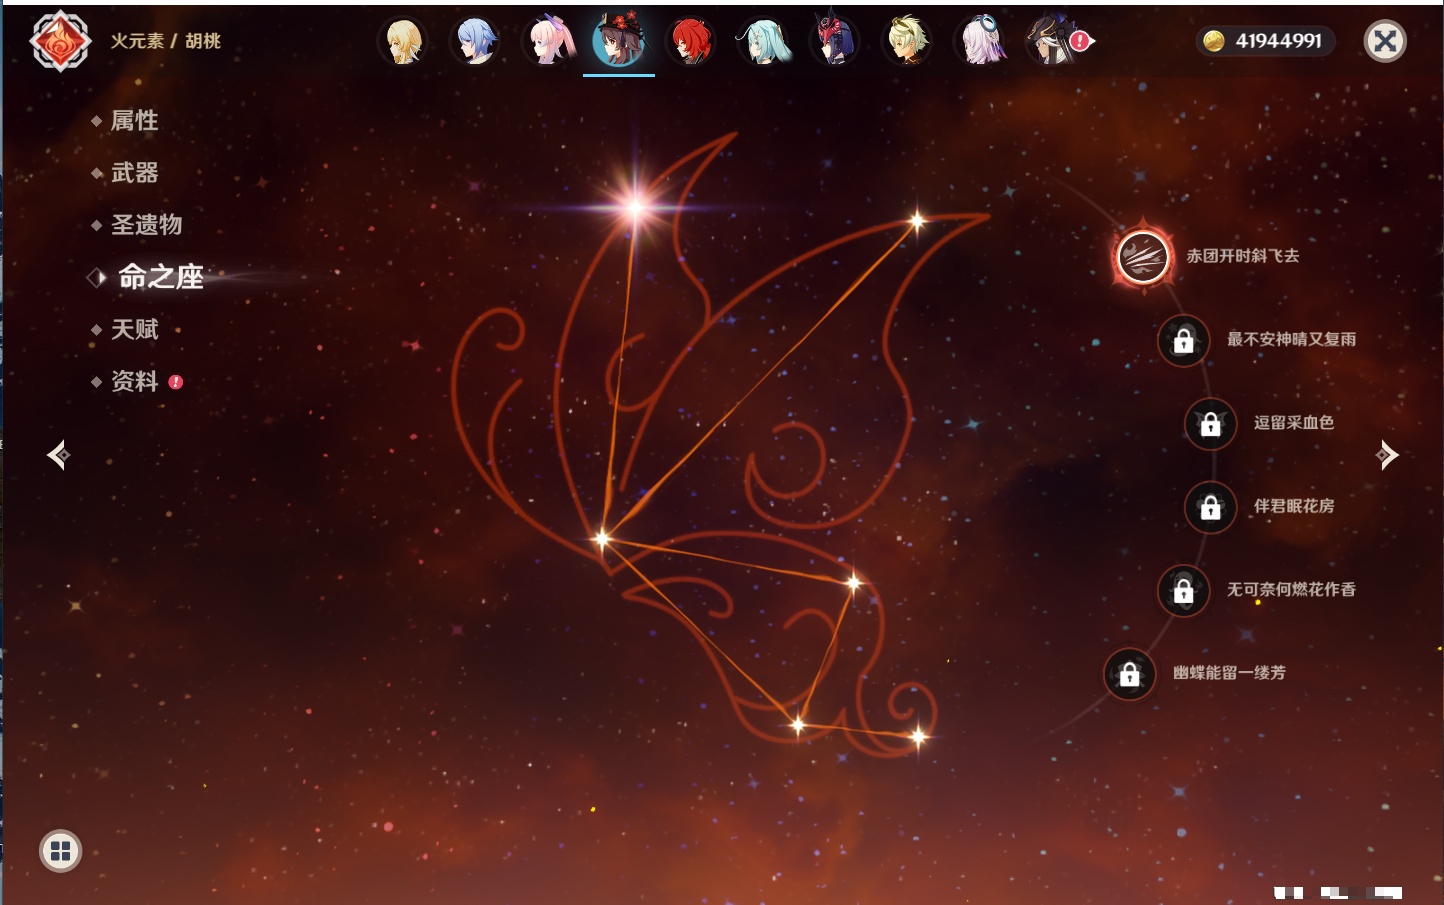Click the Pyro element emblem icon

(x=60, y=41)
